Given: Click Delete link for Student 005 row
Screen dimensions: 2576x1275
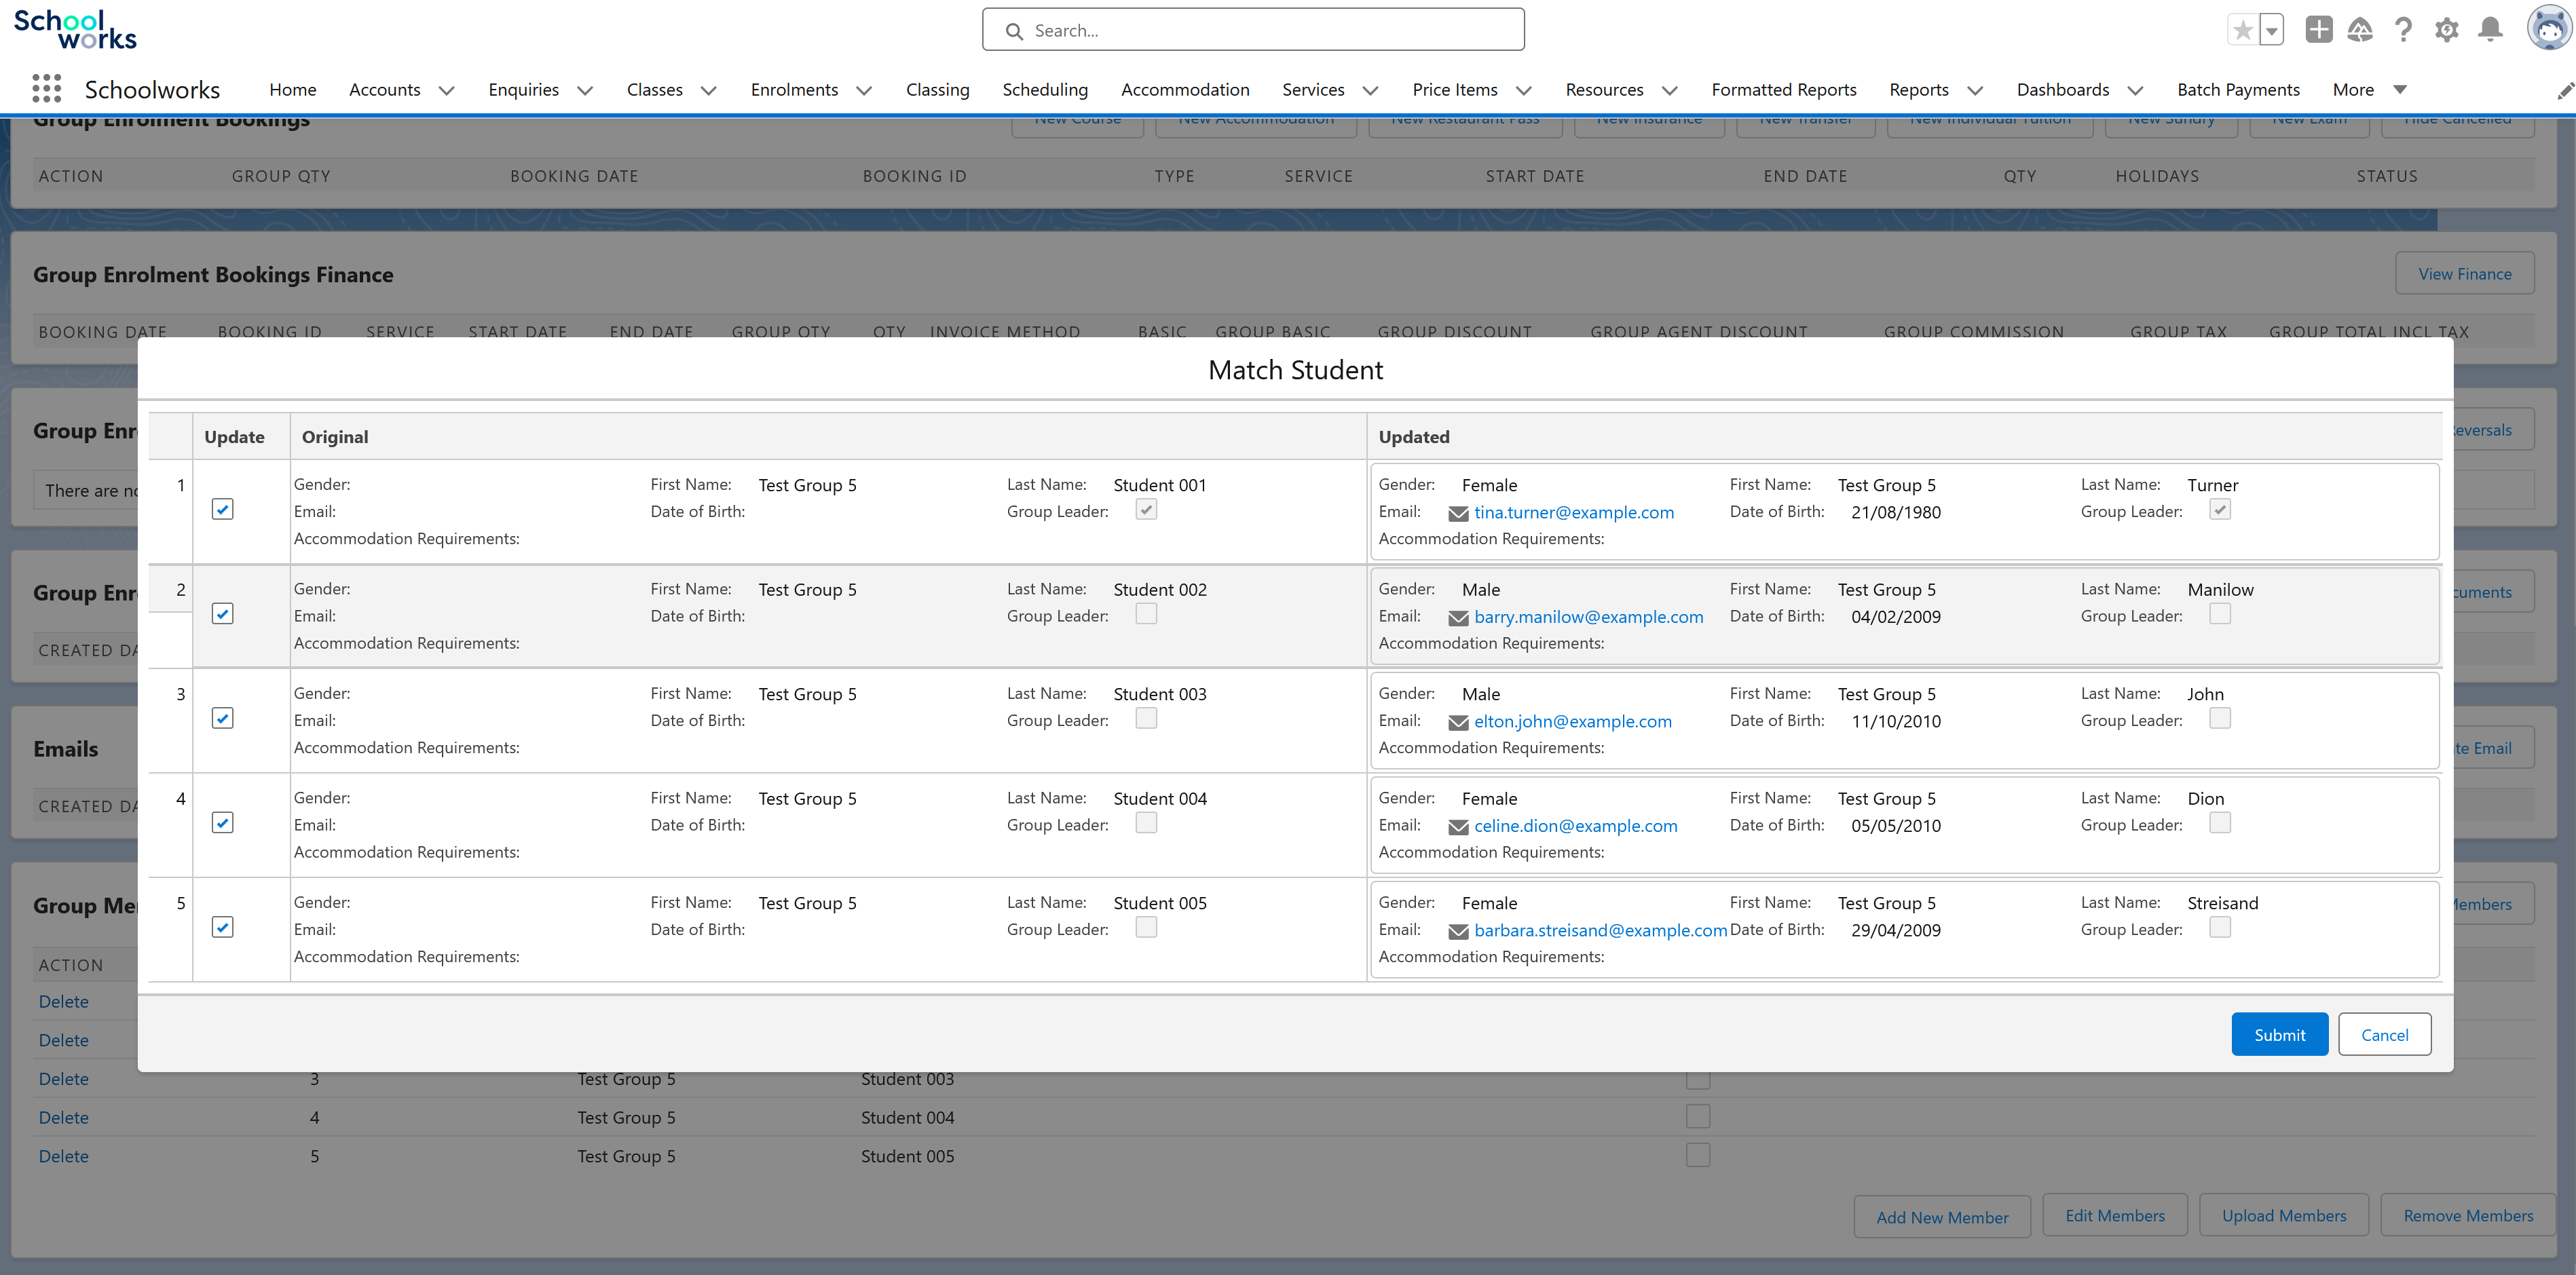Looking at the screenshot, I should [x=64, y=1157].
